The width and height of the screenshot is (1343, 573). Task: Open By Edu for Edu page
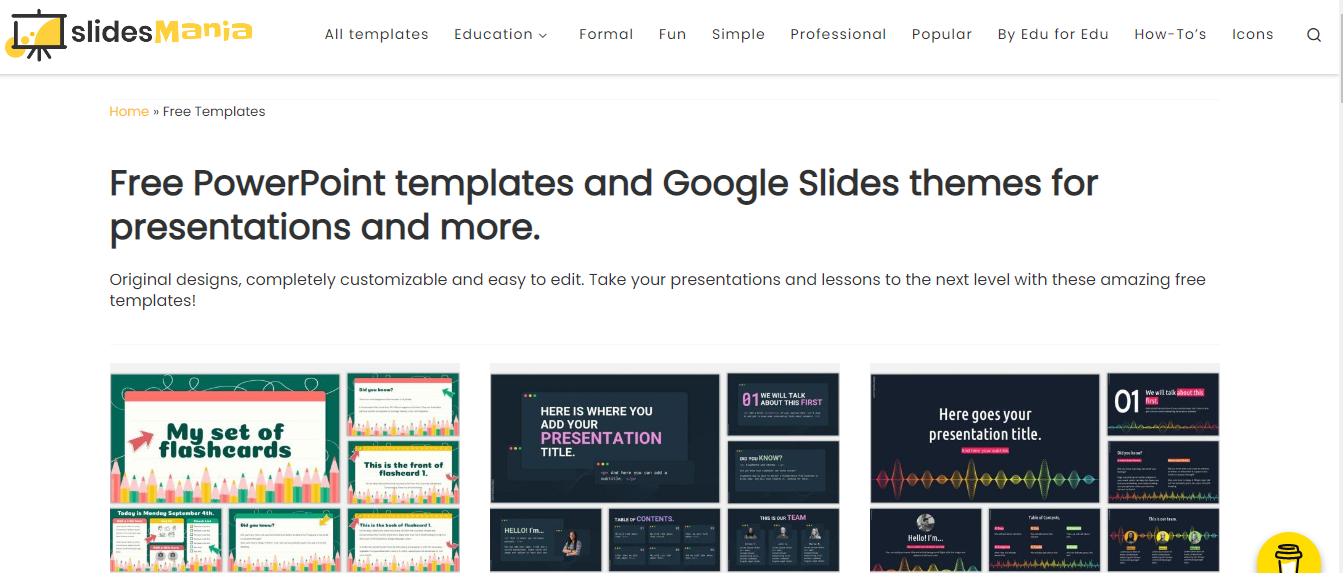[1053, 34]
